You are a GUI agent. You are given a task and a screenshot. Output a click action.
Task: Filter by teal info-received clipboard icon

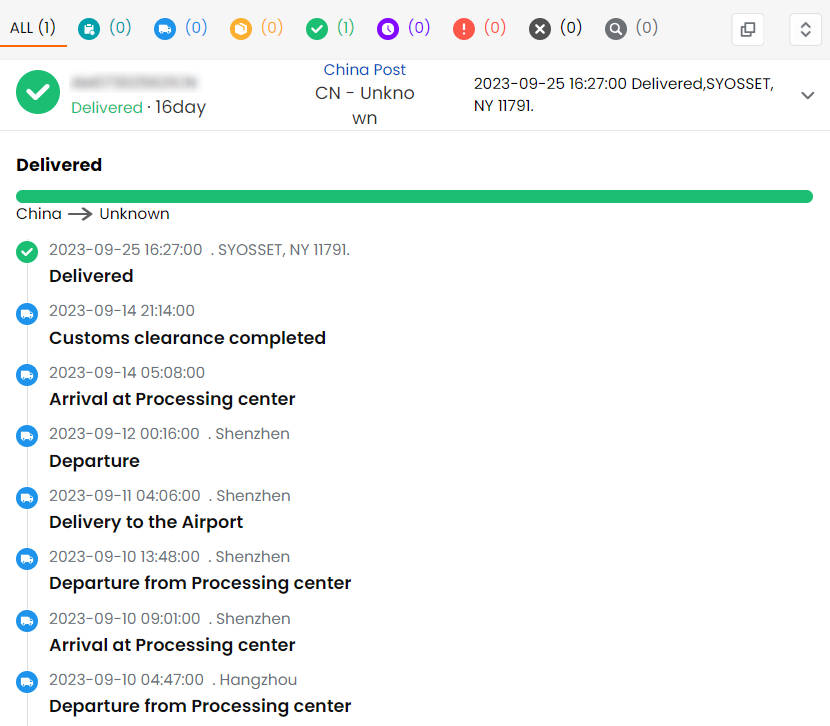pos(89,29)
